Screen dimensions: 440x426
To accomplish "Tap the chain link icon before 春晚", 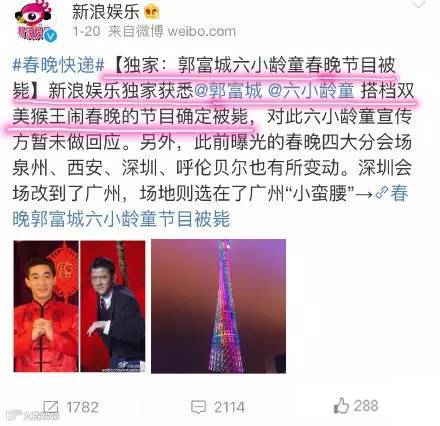I will click(x=382, y=193).
